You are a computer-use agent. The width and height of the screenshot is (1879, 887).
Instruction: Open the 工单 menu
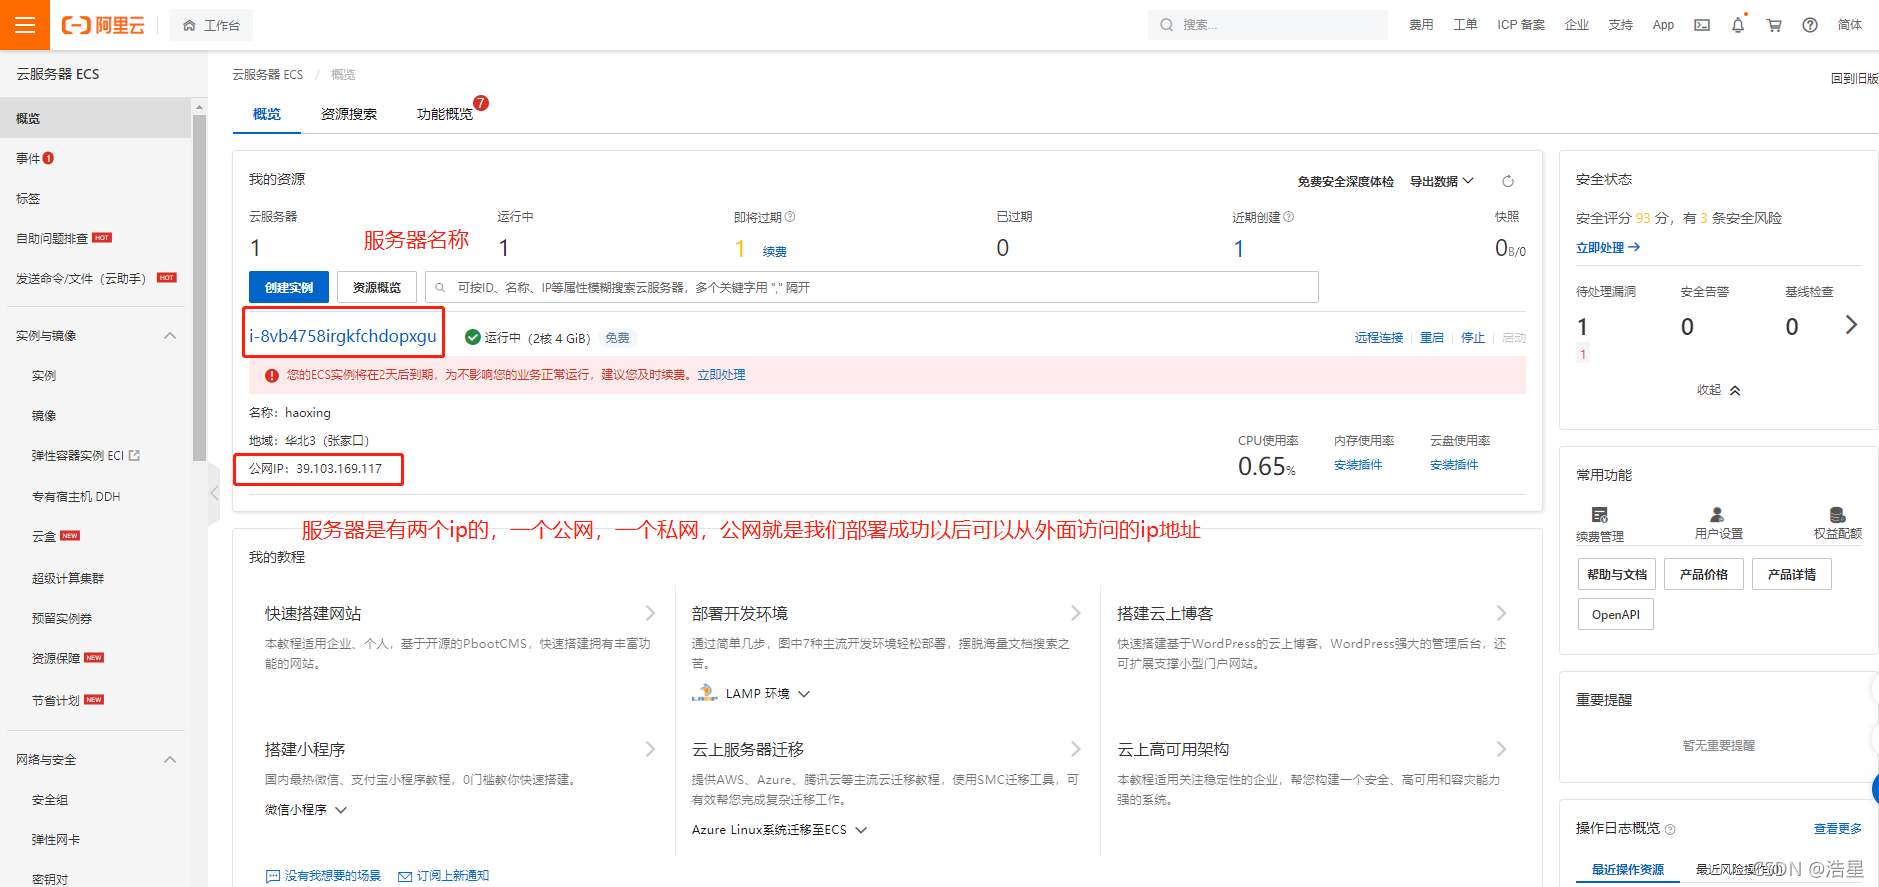click(1465, 25)
